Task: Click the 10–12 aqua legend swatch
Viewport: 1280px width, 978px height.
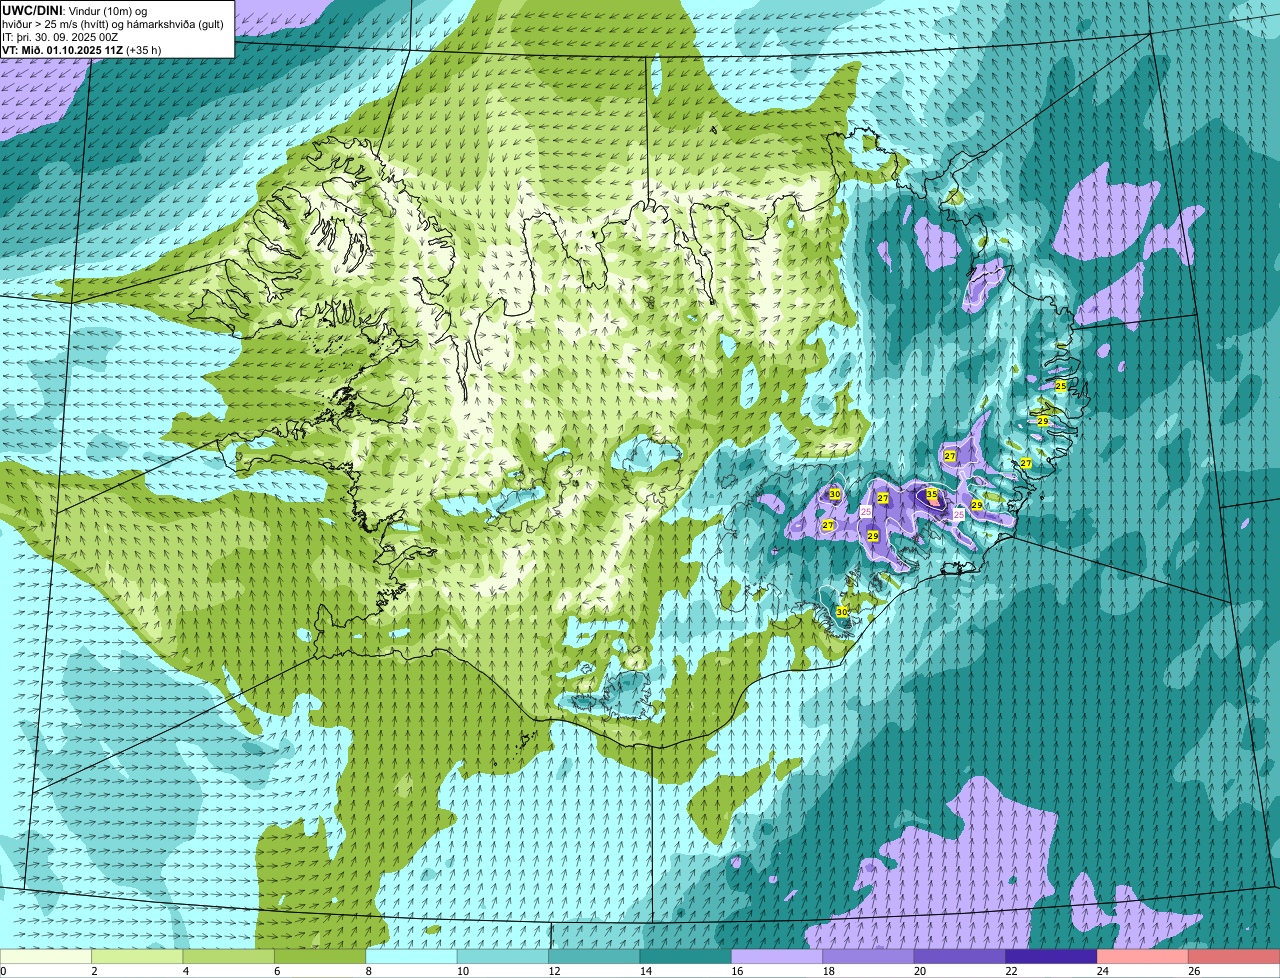Action: (503, 957)
